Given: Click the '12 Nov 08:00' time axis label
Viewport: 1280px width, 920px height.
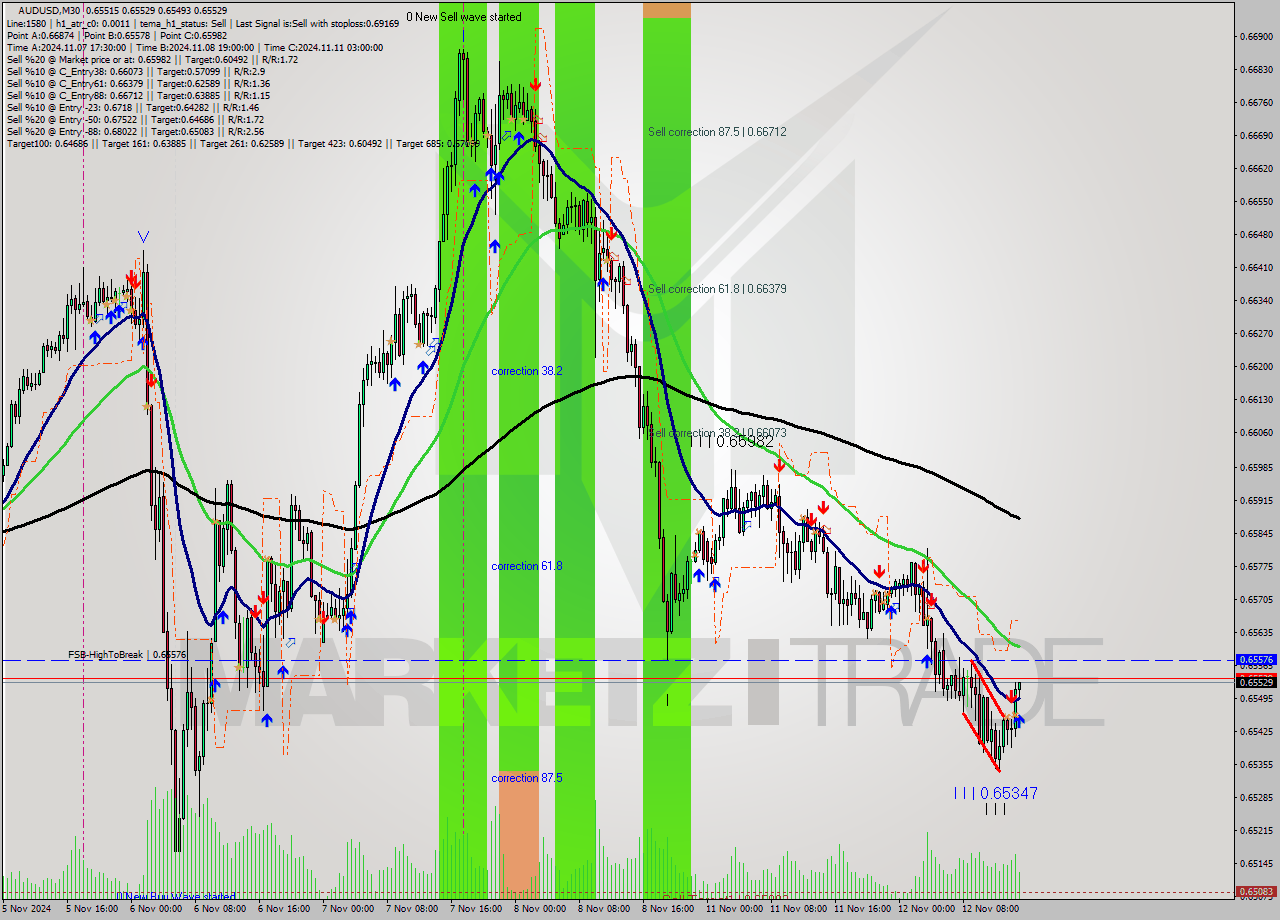Looking at the screenshot, I should coord(990,909).
